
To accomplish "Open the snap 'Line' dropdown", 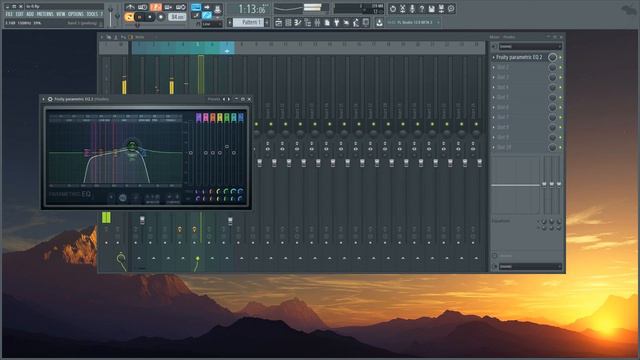I will pos(212,24).
